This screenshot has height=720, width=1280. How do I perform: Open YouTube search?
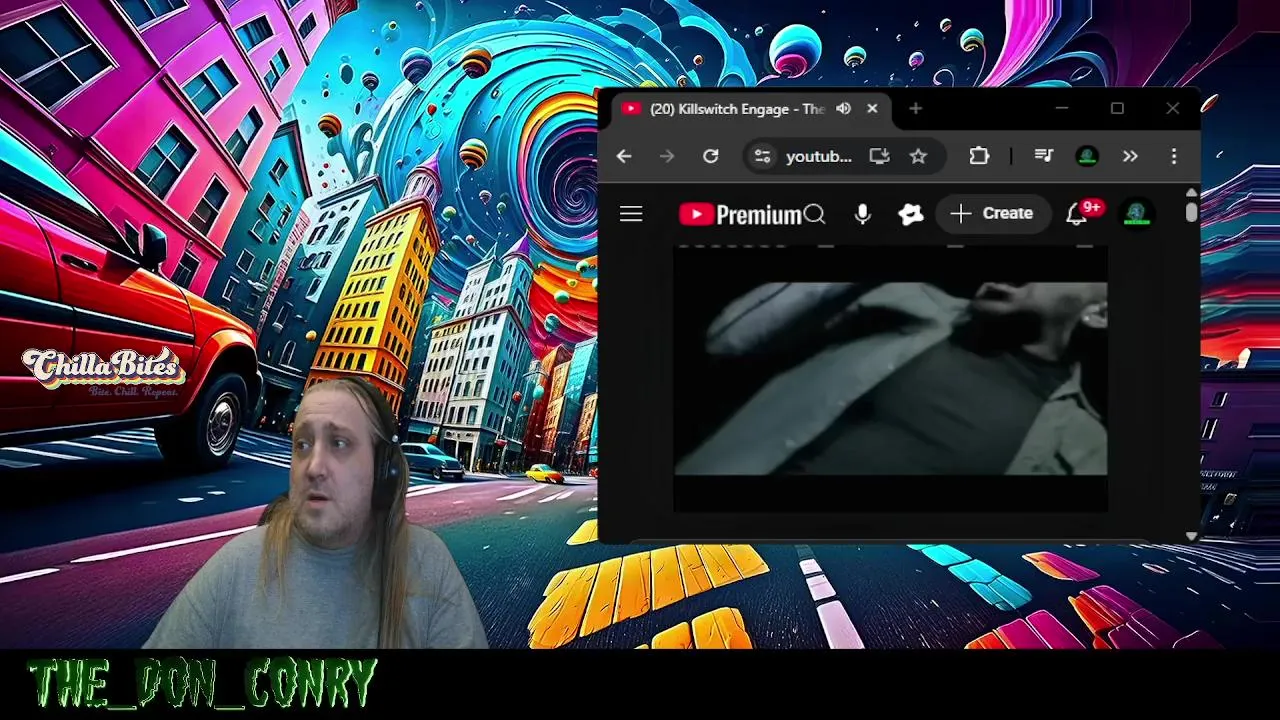tap(814, 214)
